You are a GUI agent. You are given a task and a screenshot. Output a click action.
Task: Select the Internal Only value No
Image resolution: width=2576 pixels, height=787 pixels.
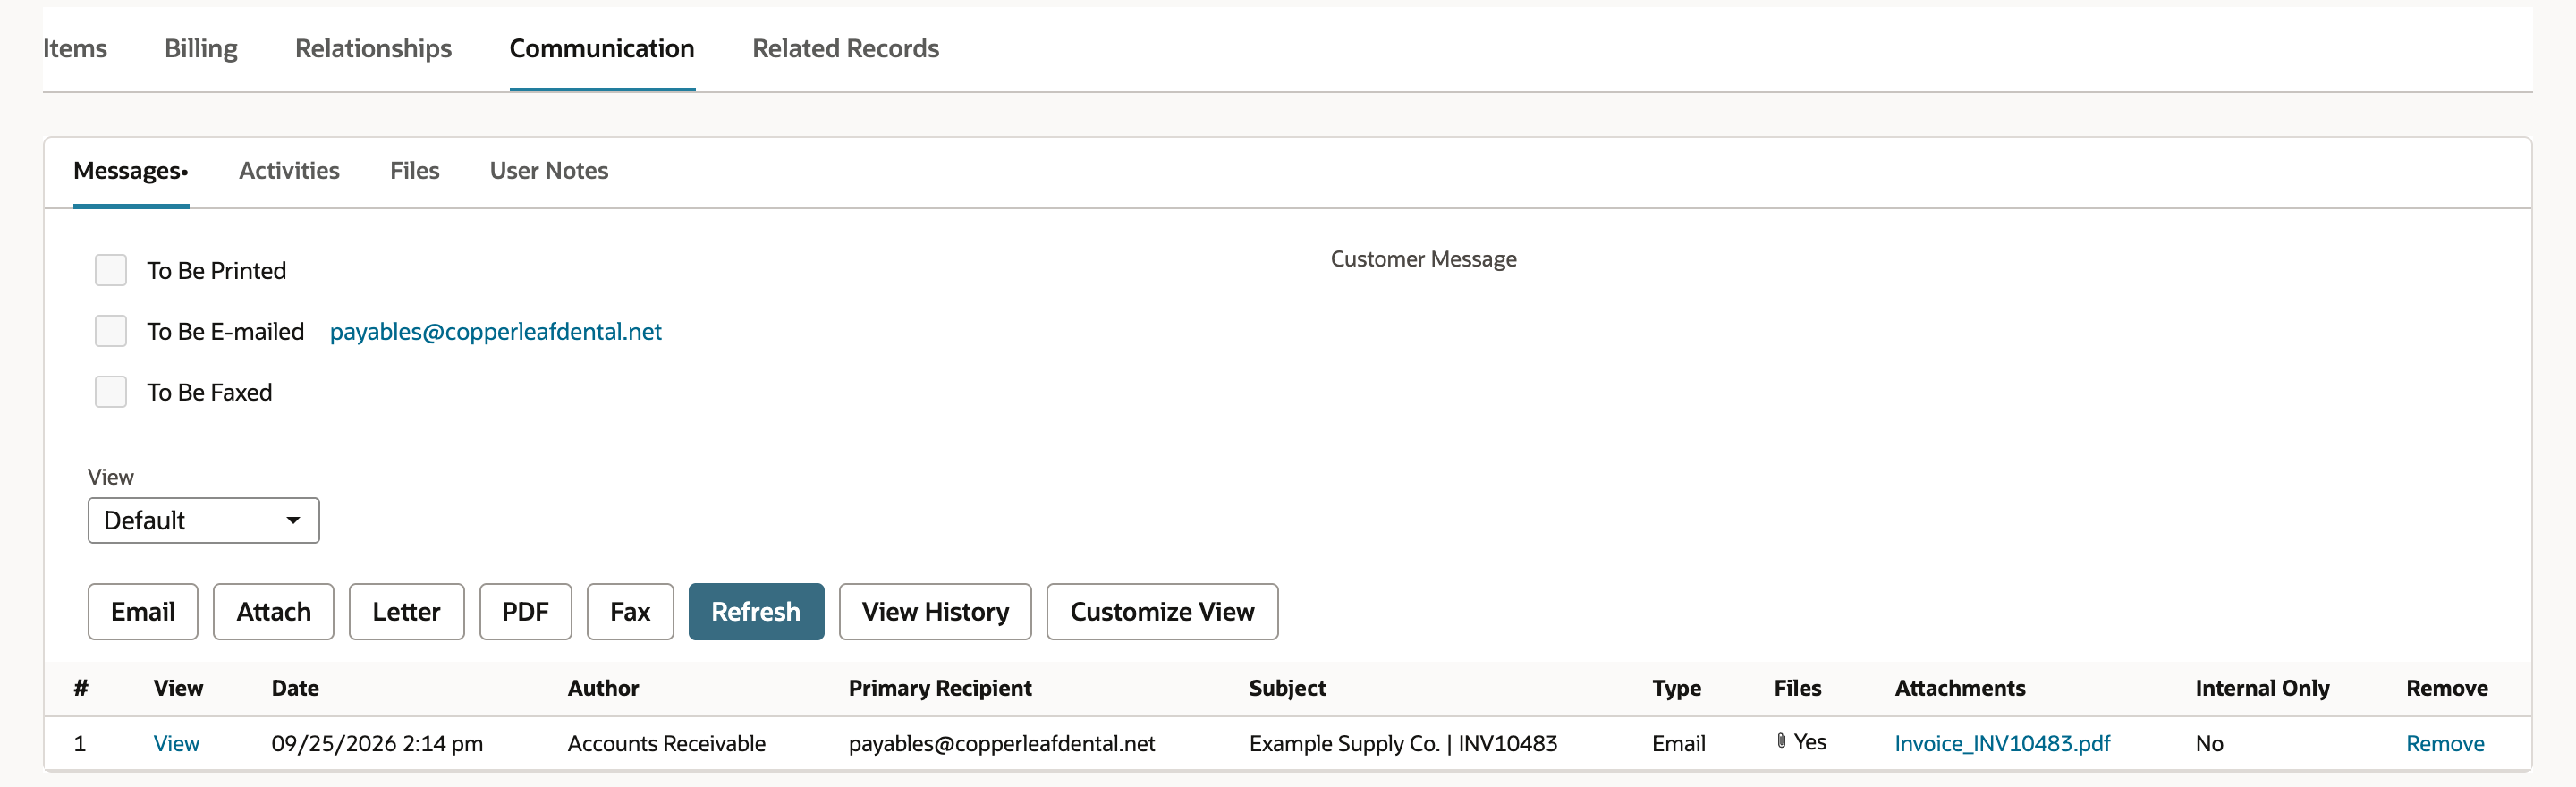pos(2209,743)
